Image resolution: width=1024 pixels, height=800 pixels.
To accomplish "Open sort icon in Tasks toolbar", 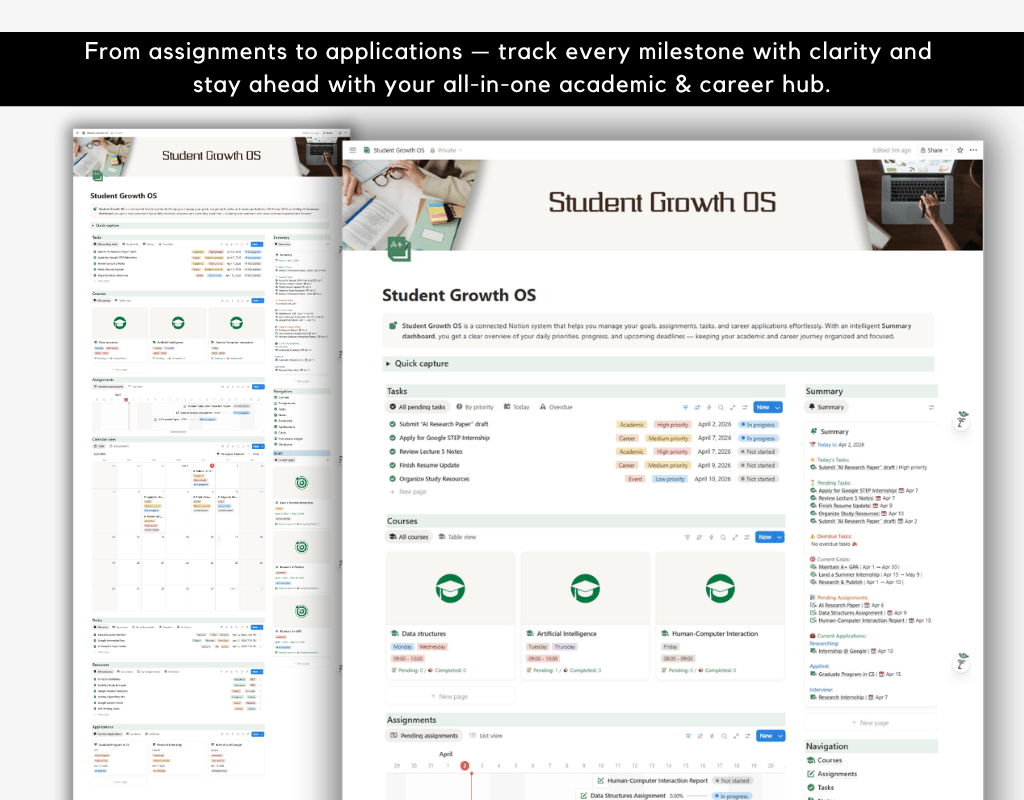I will pyautogui.click(x=697, y=408).
